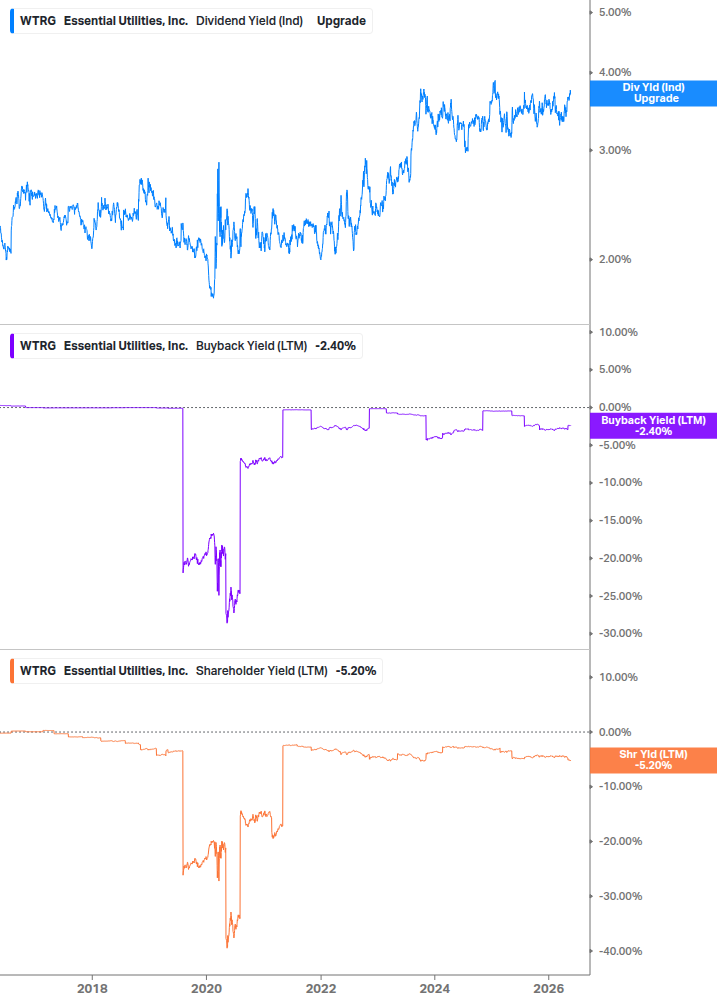Click the 4.00% label on dividend yield axis

point(614,72)
